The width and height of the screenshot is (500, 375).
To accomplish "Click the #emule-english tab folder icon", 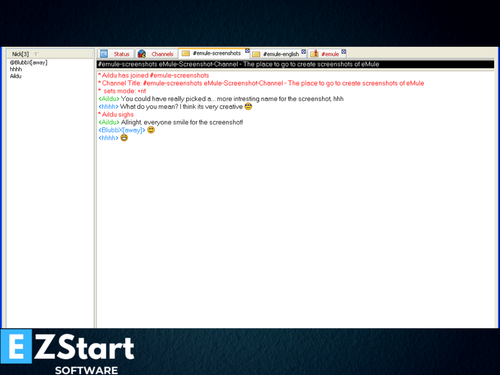I will [256, 54].
